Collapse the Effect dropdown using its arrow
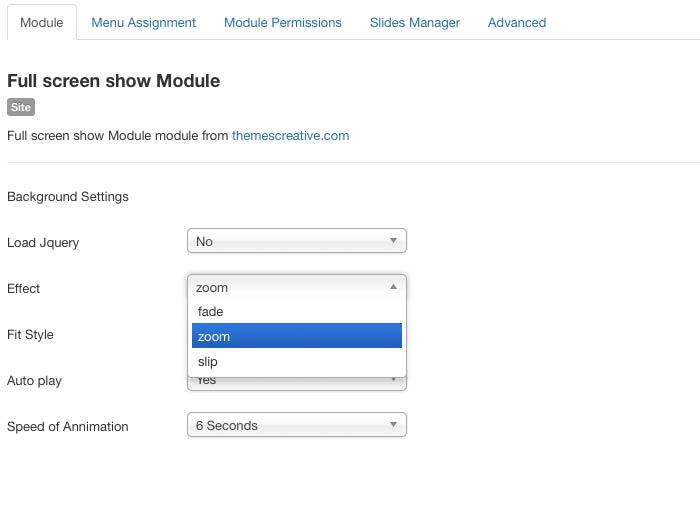Screen dimensions: 700x525 [393, 287]
